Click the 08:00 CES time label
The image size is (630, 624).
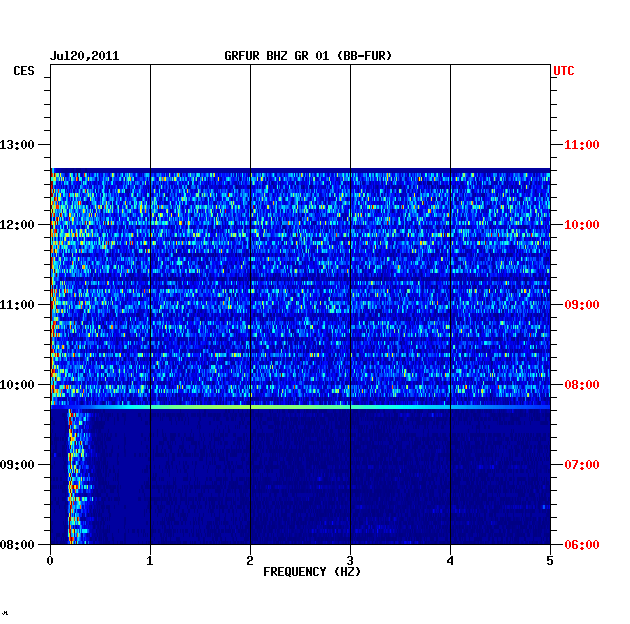[17, 544]
